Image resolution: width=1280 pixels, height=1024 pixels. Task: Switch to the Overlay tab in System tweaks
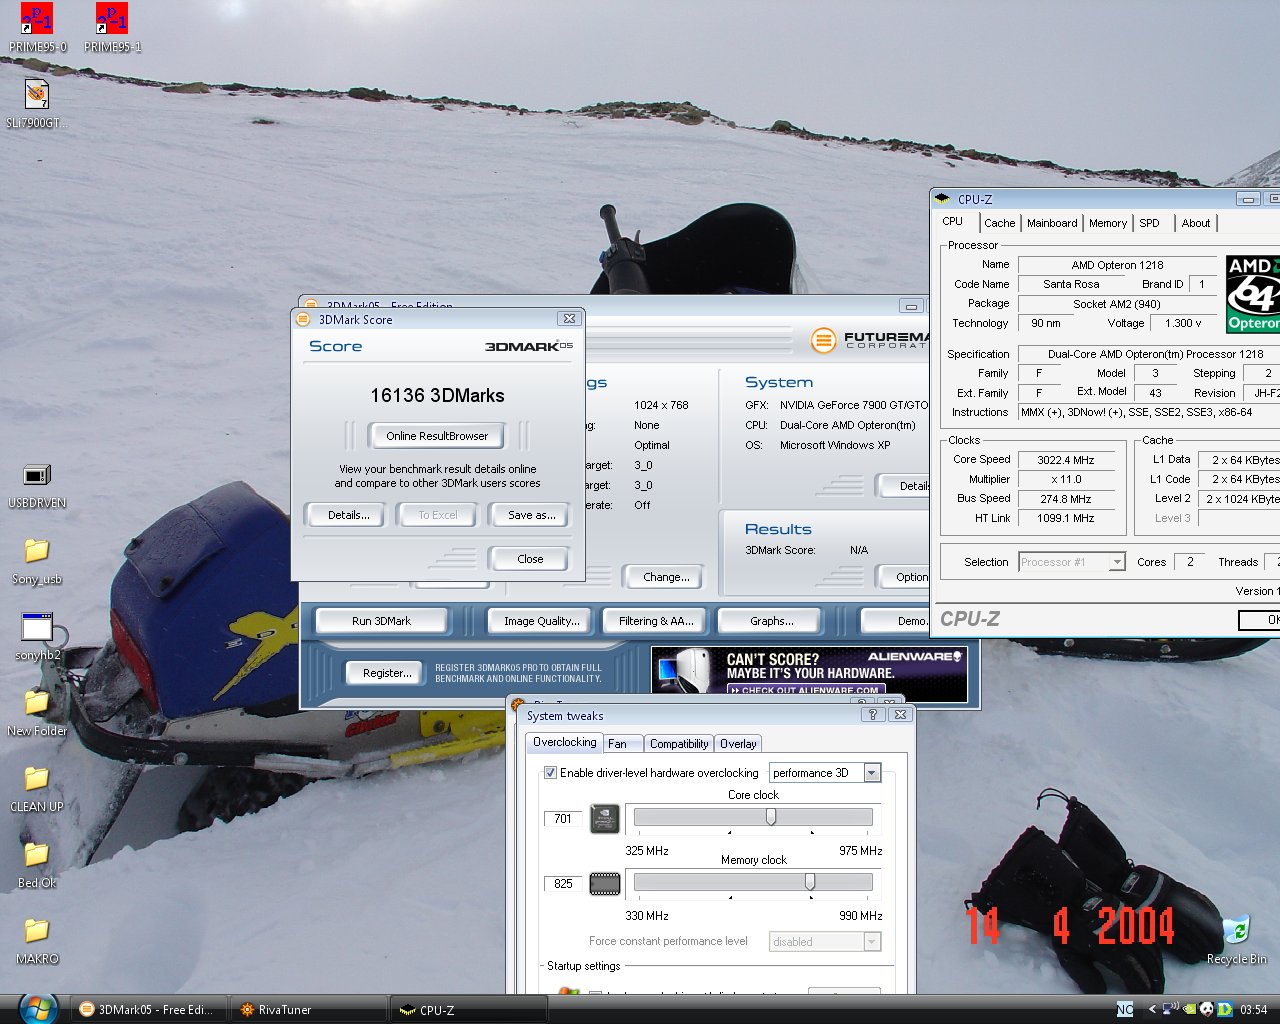point(738,744)
